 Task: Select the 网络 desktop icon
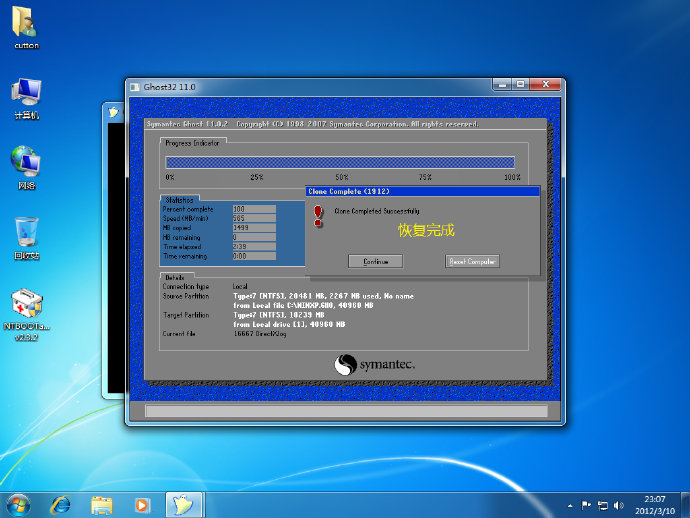(x=26, y=167)
